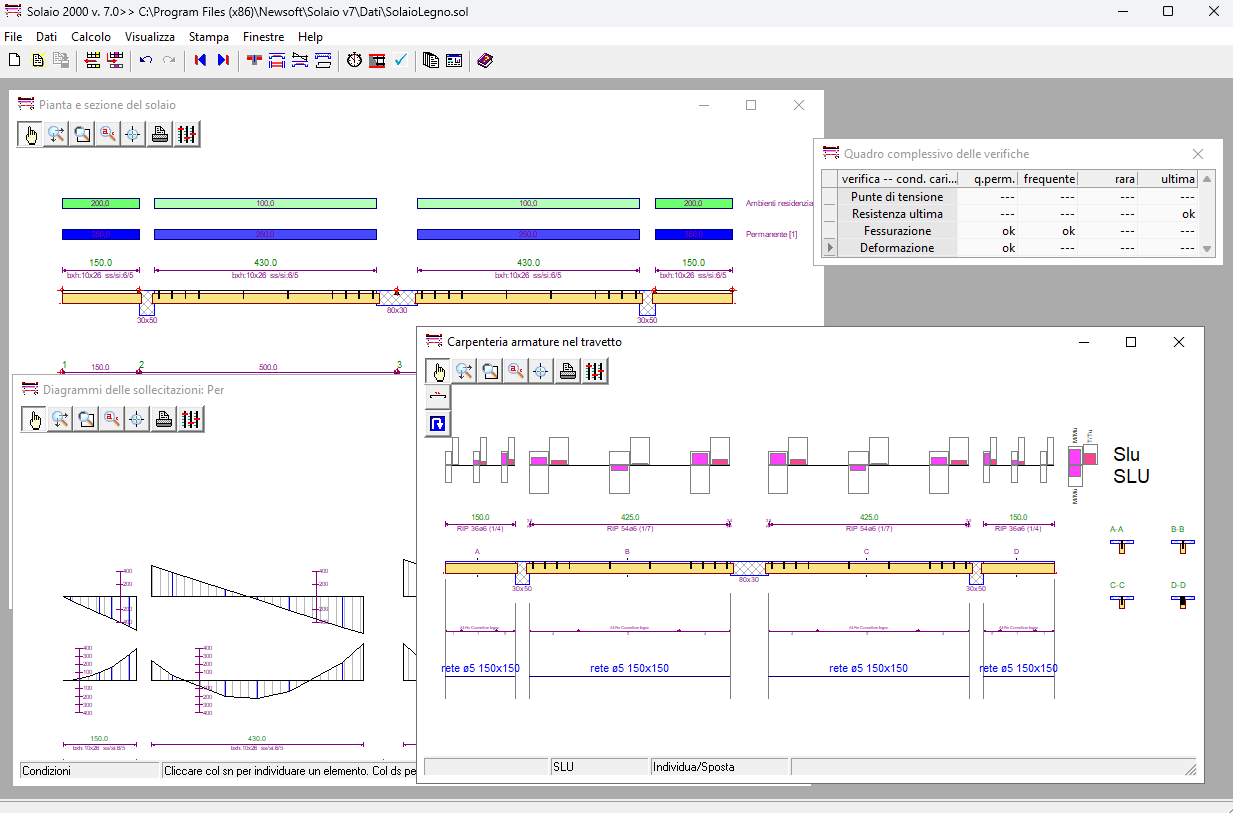Click the stopwatch icon in main toolbar
This screenshot has width=1233, height=813.
pos(354,60)
